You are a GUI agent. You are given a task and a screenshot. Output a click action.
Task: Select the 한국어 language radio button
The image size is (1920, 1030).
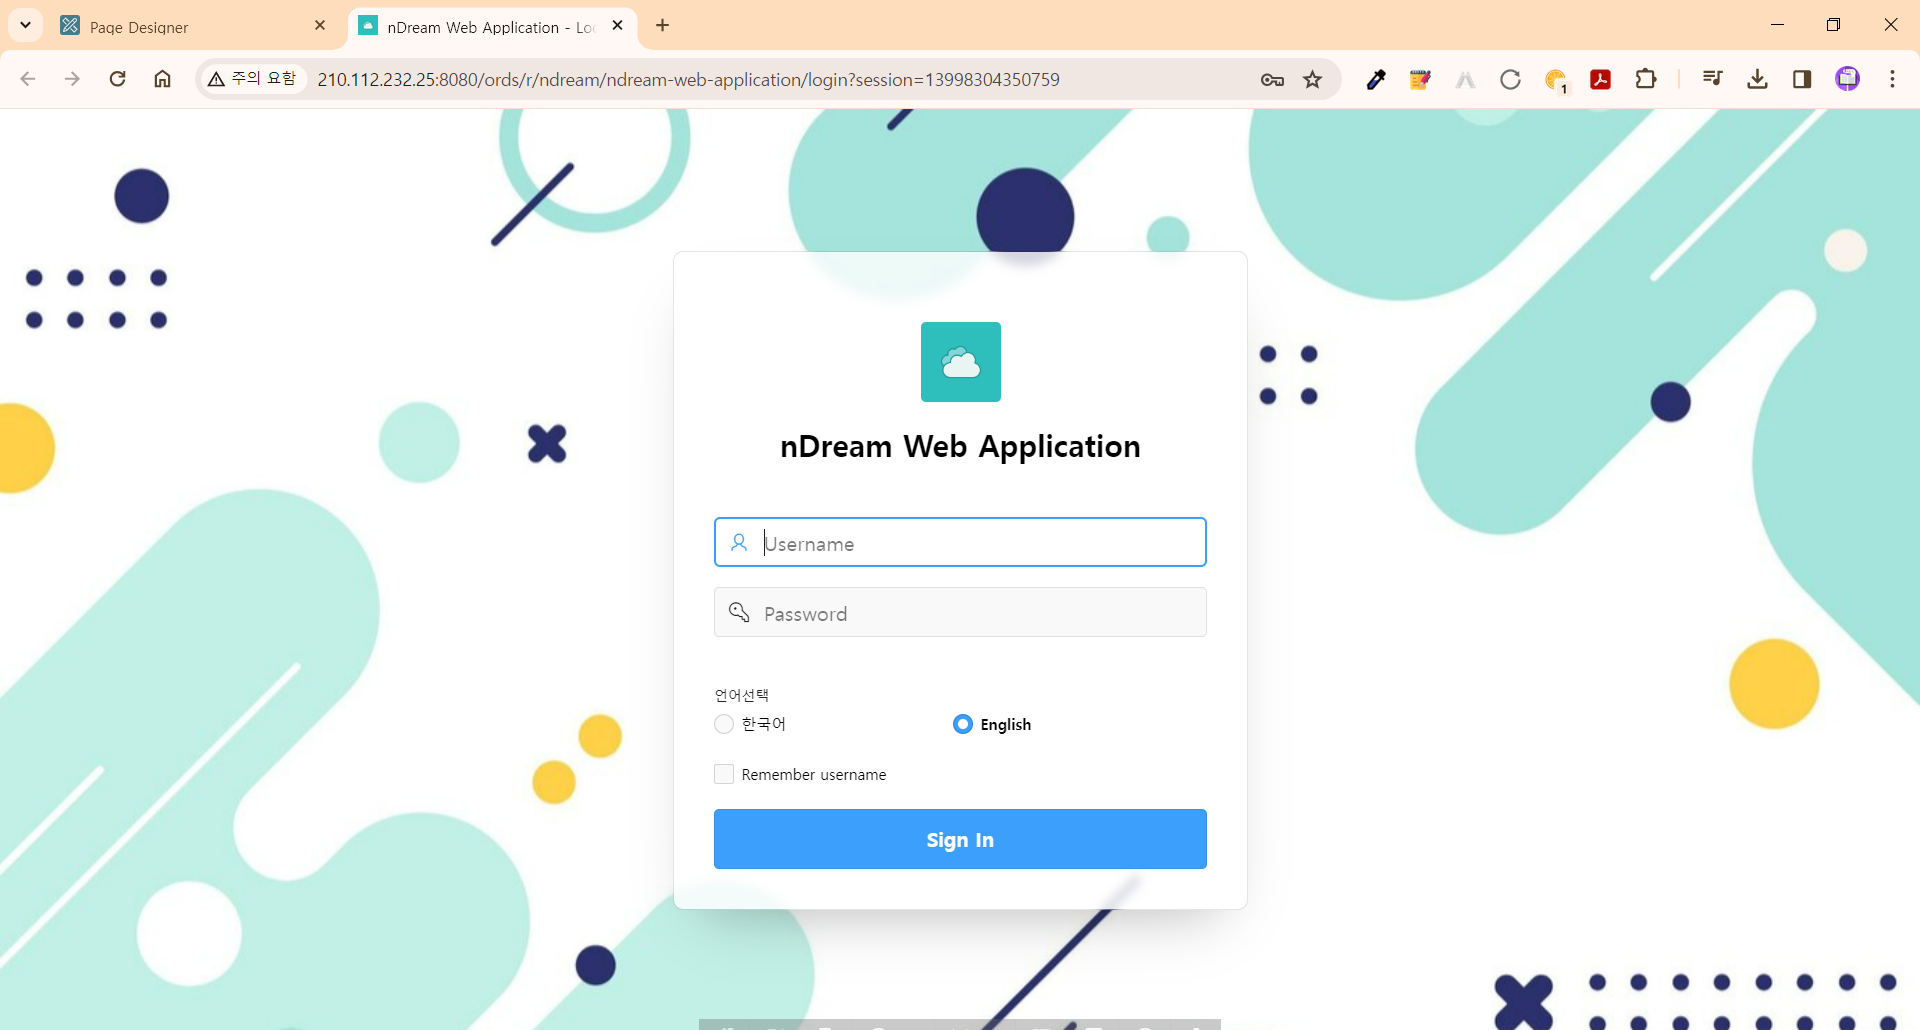pyautogui.click(x=724, y=724)
